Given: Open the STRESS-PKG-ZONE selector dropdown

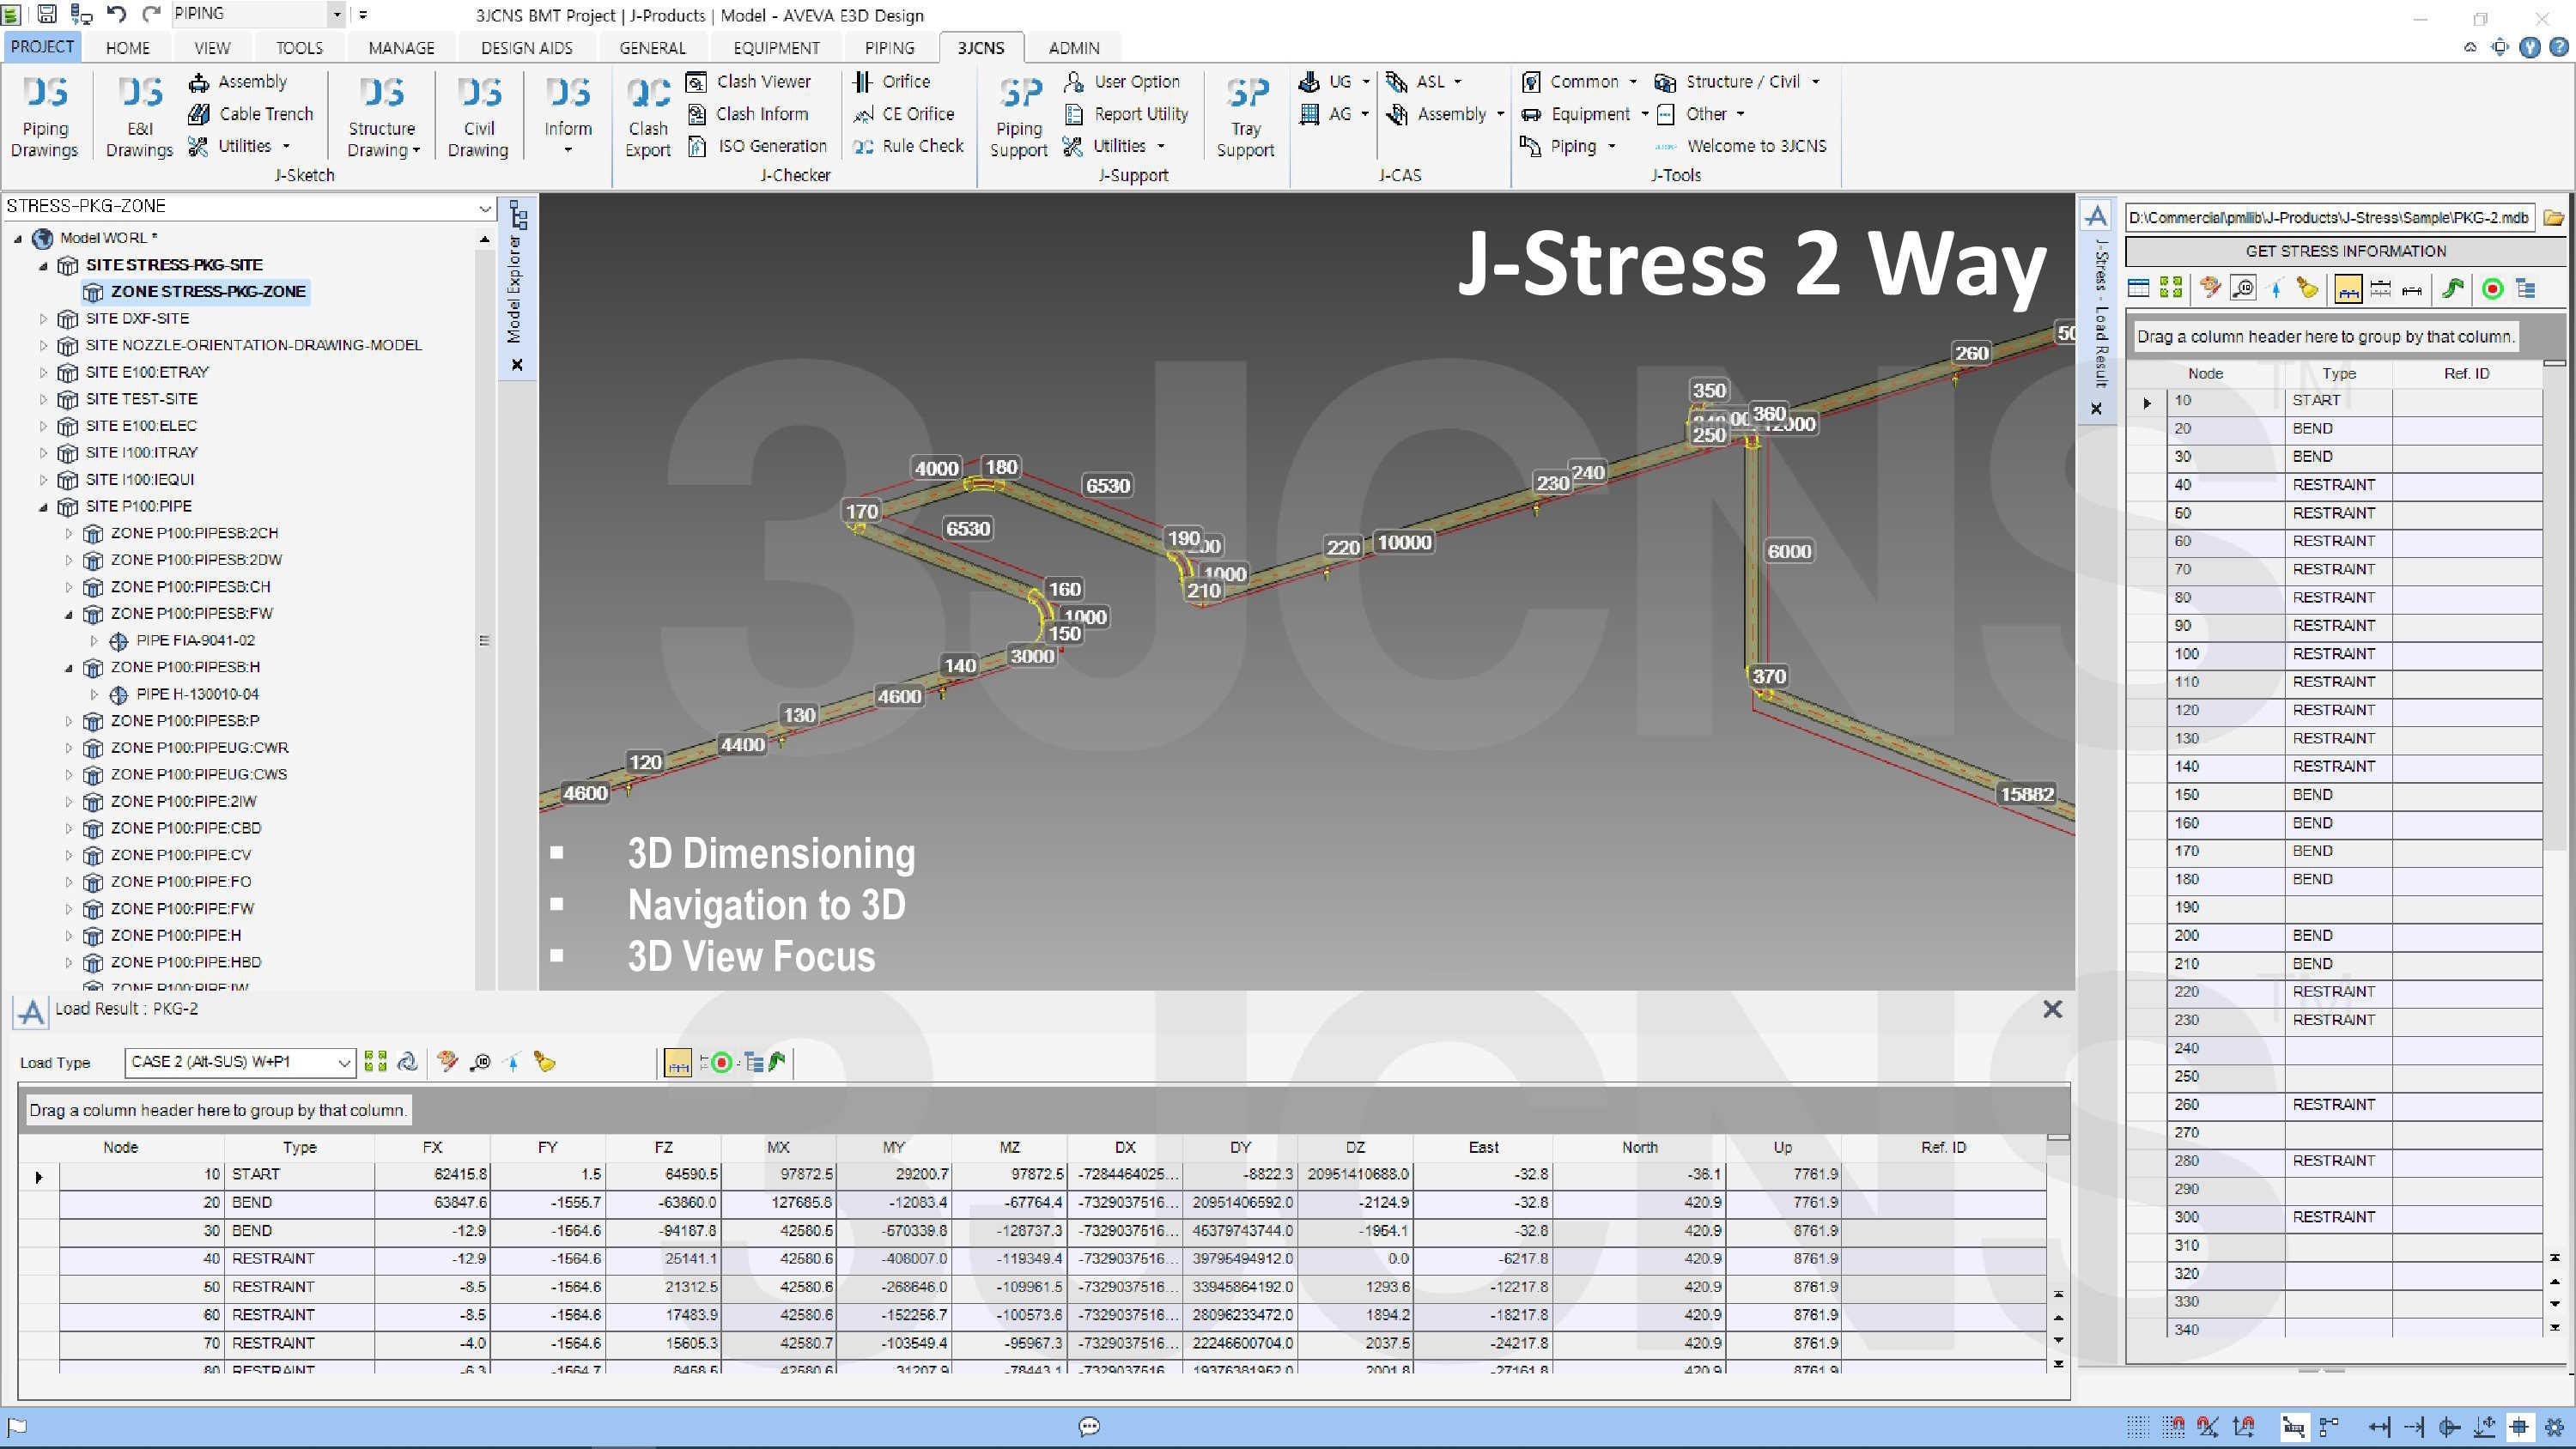Looking at the screenshot, I should 484,207.
